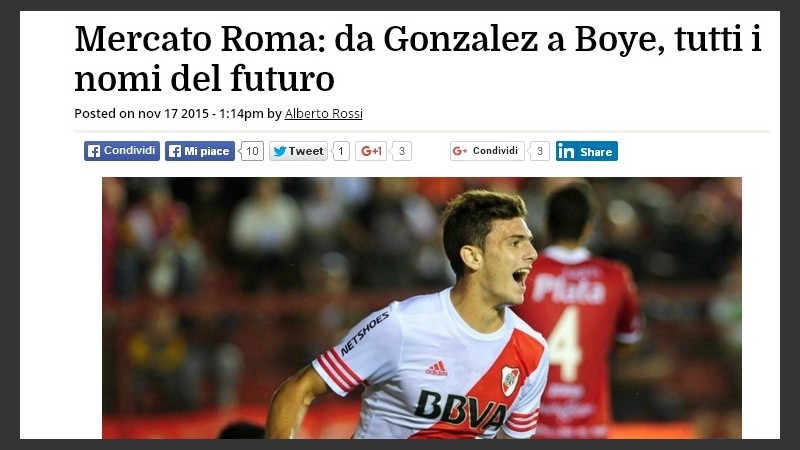Click the G+ icon inside Condividi button
This screenshot has height=450, width=800.
[x=460, y=151]
